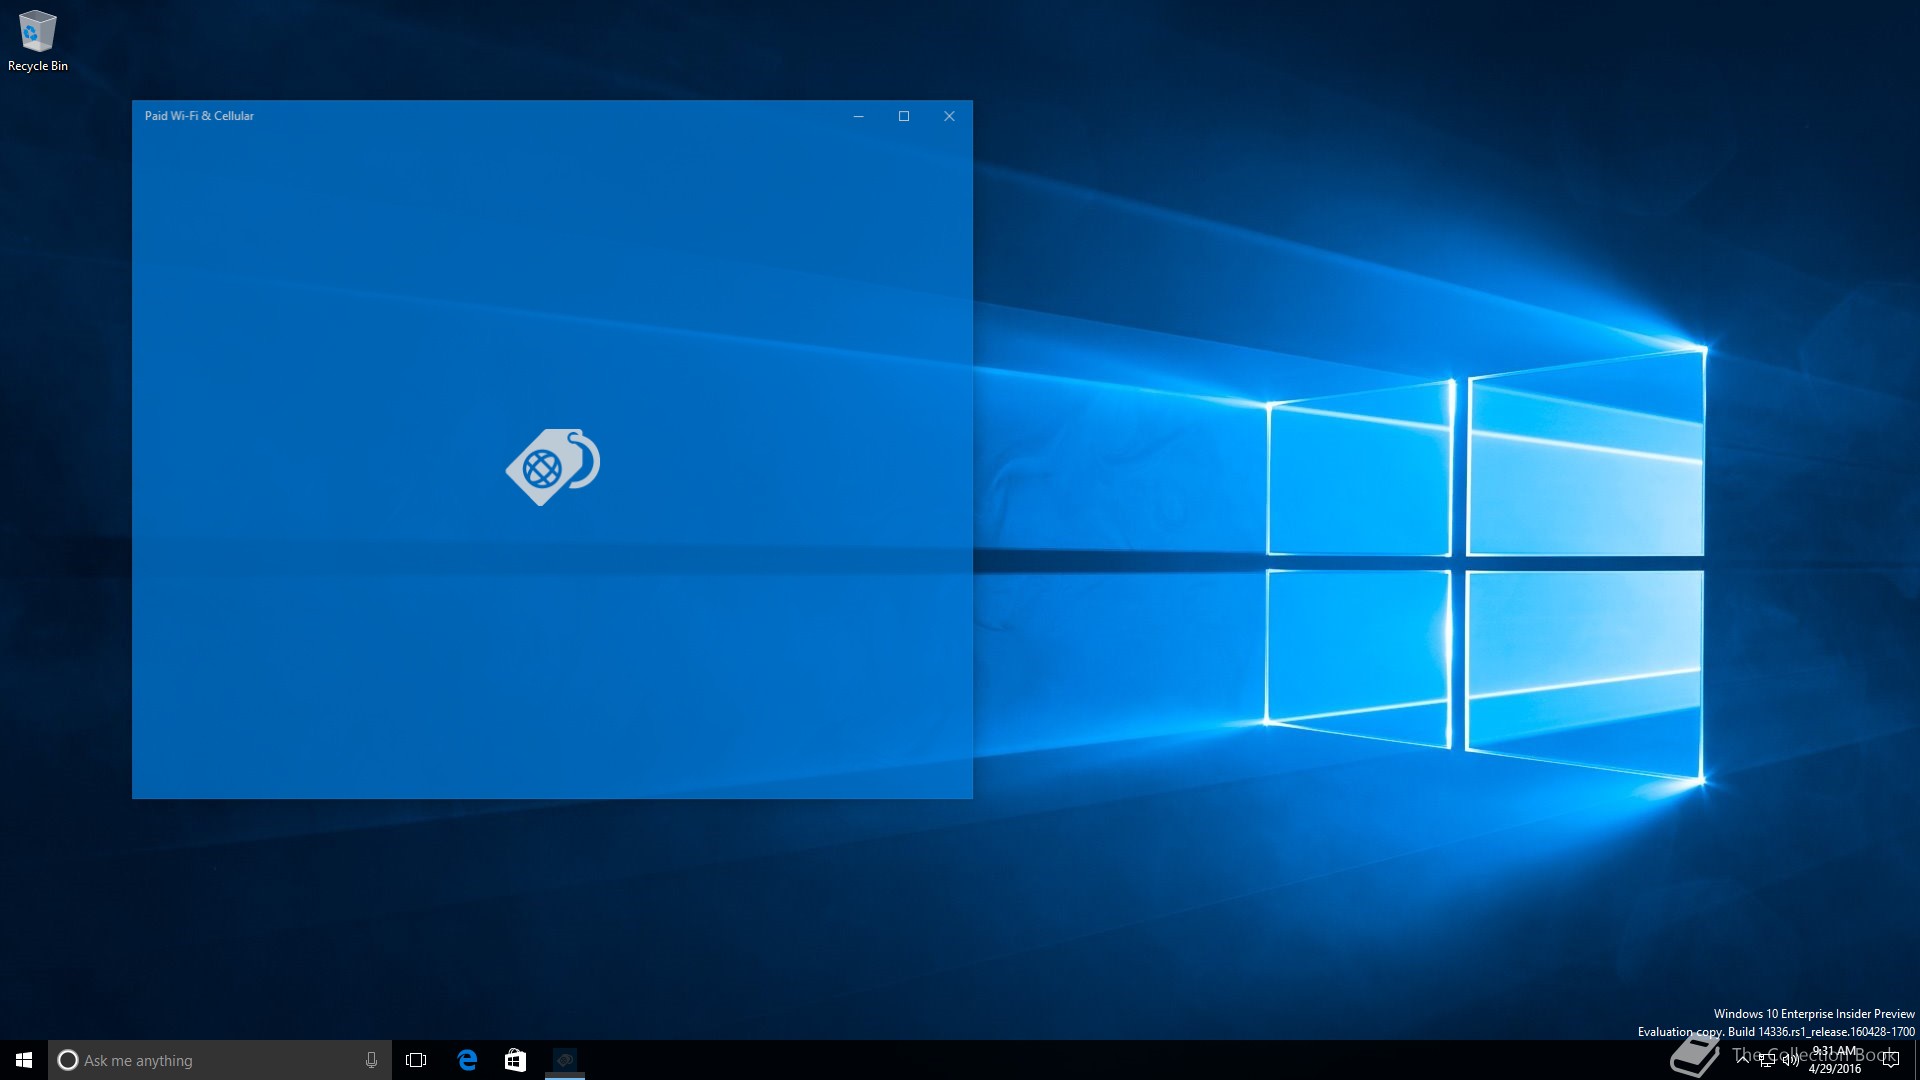Show hidden system tray icons
Image resolution: width=1920 pixels, height=1080 pixels.
[1743, 1059]
